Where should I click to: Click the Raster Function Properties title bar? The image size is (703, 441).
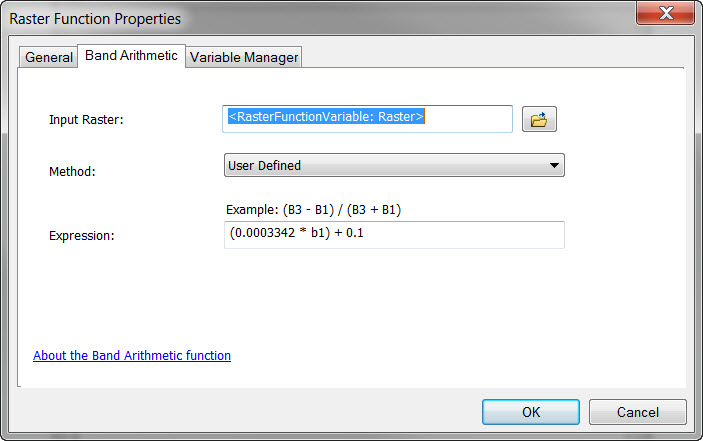pyautogui.click(x=300, y=18)
